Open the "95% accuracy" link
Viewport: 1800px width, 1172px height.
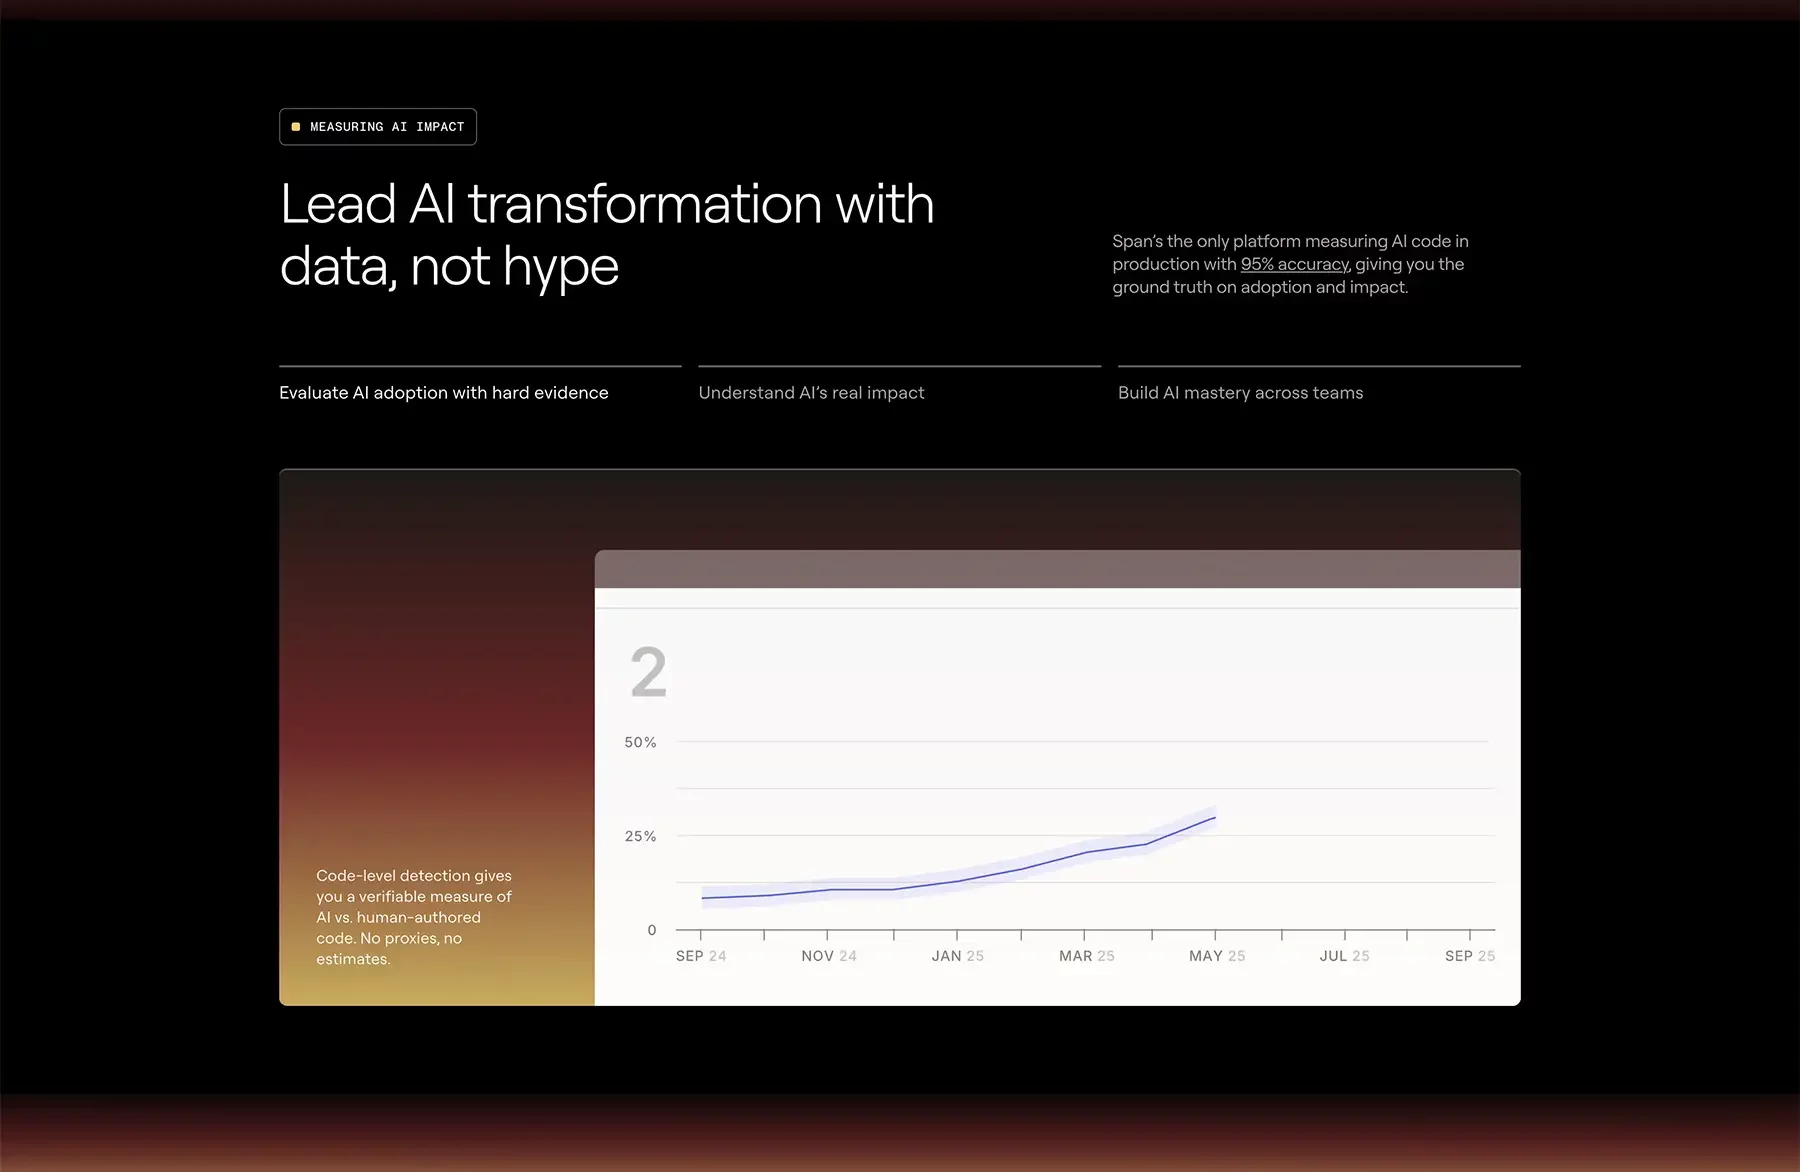click(x=1294, y=264)
